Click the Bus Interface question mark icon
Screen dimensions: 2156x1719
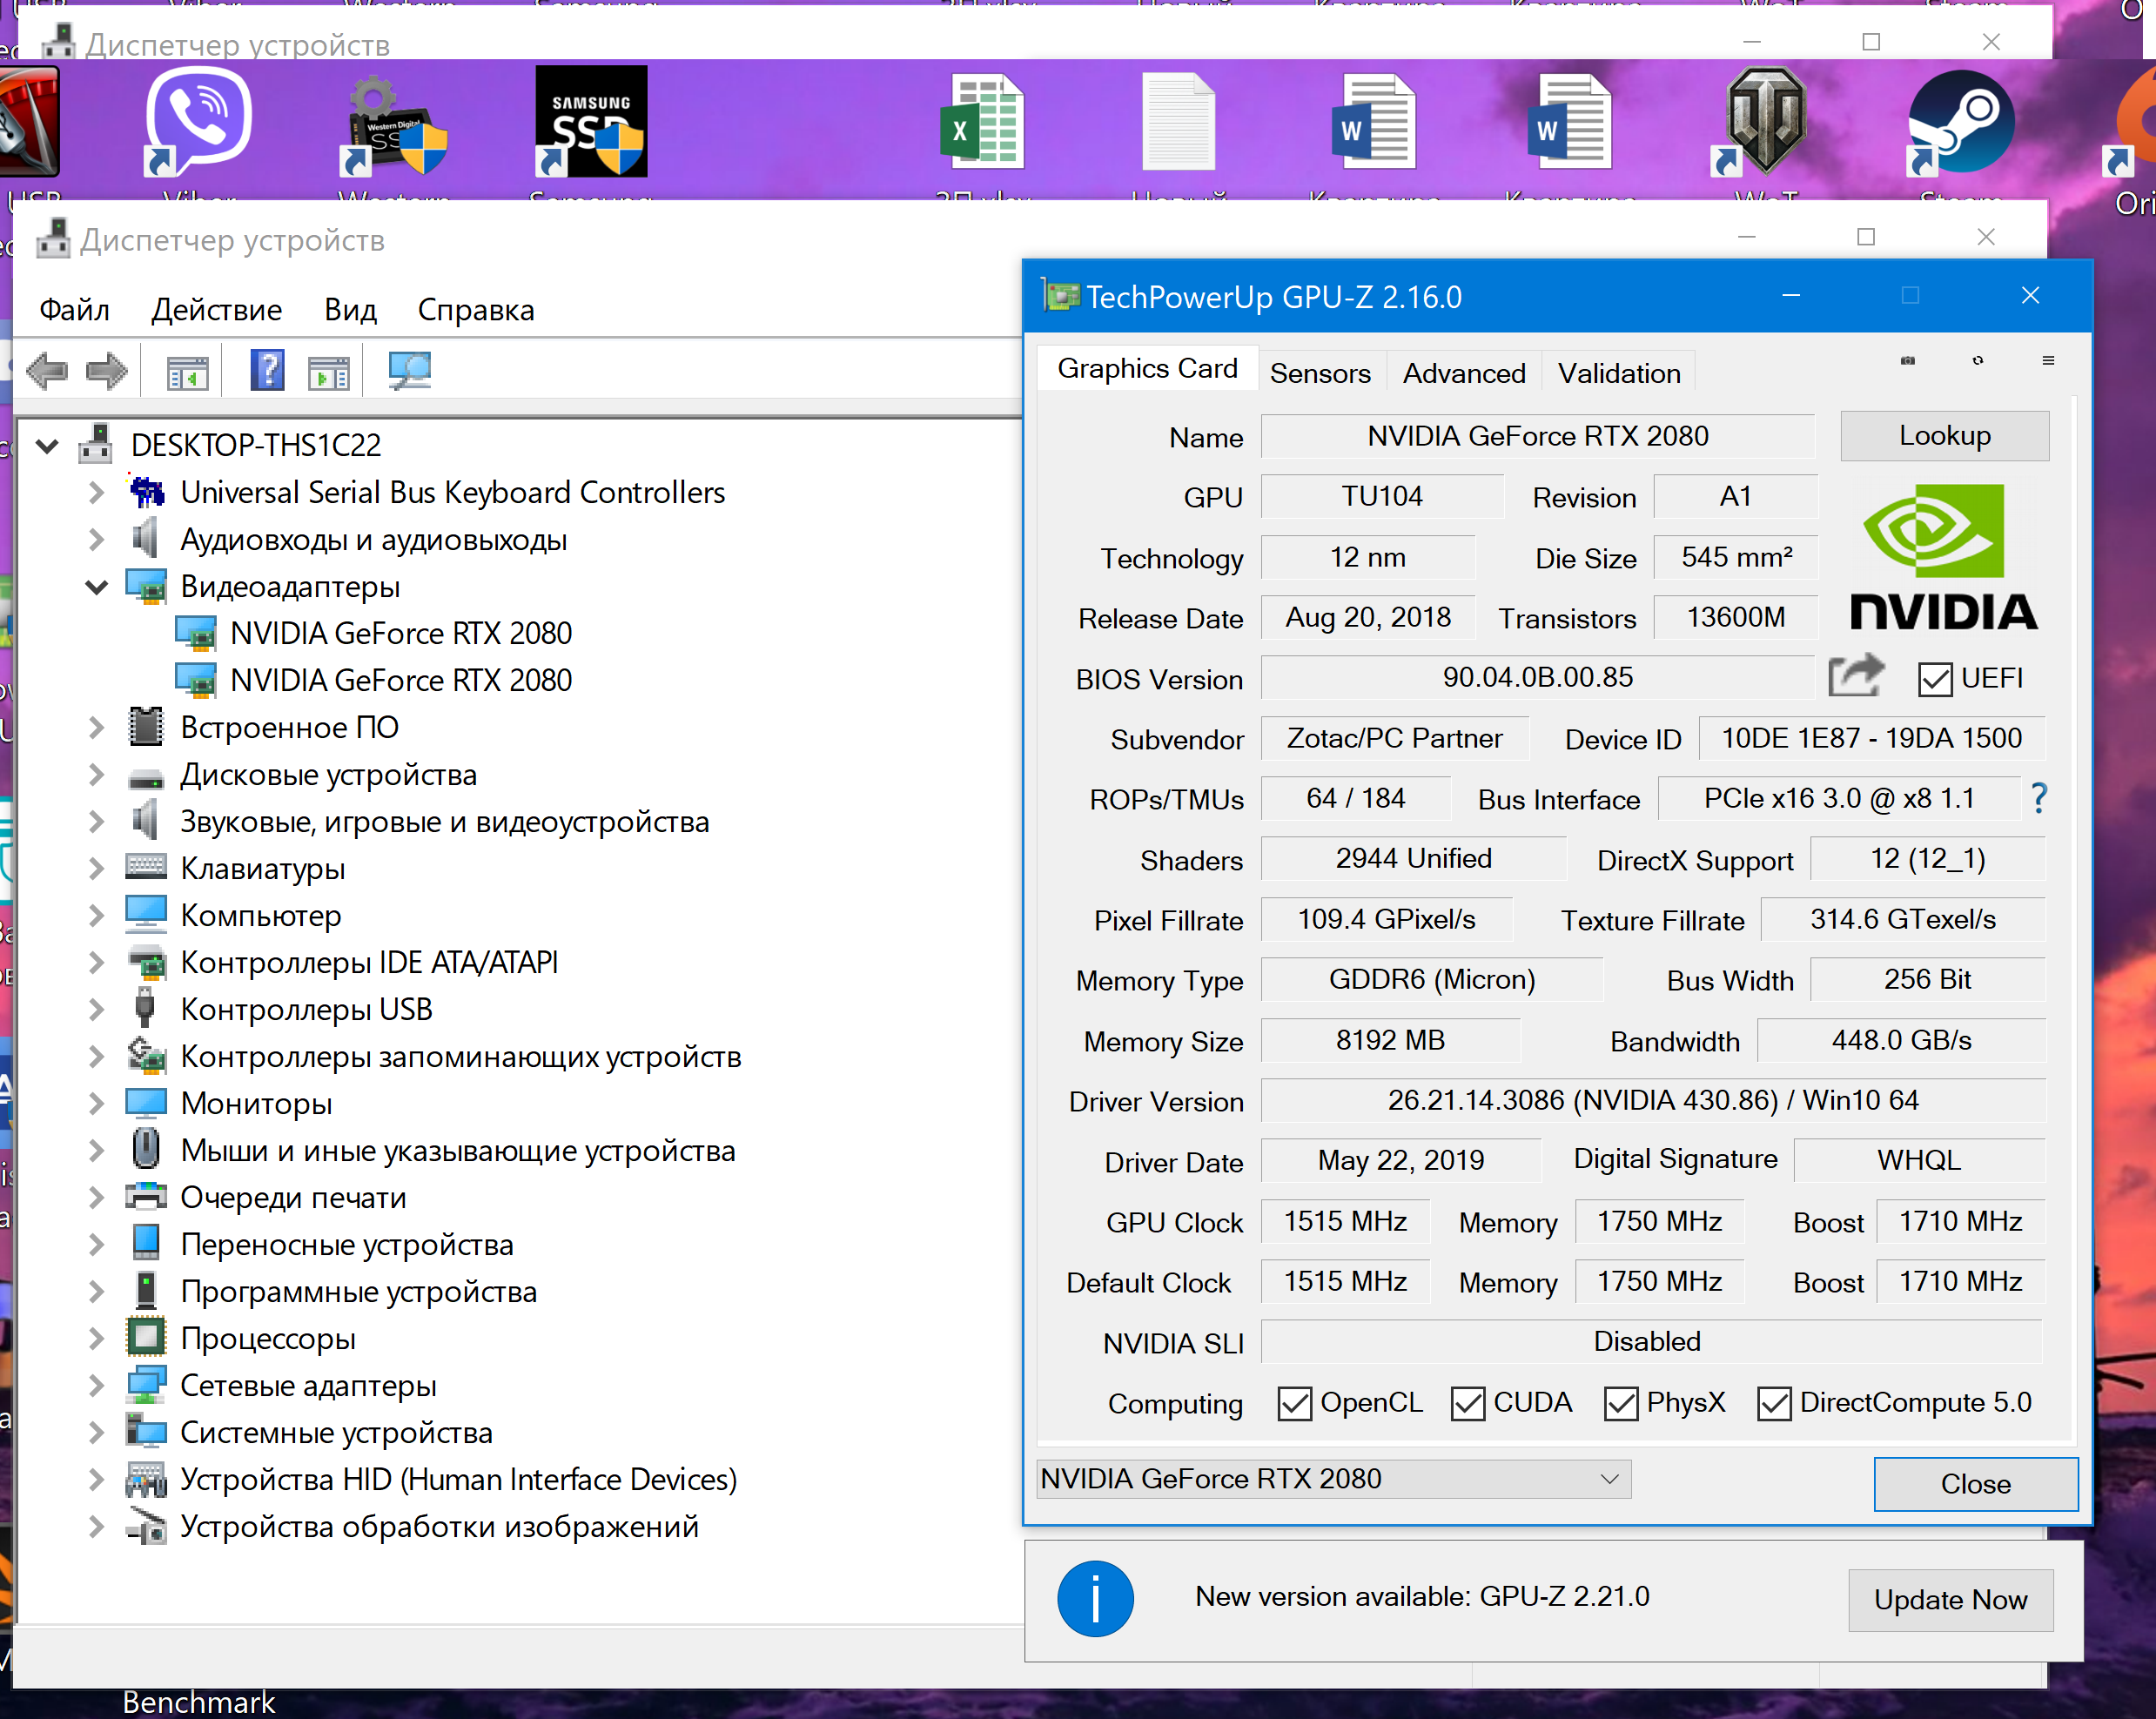[x=2039, y=798]
